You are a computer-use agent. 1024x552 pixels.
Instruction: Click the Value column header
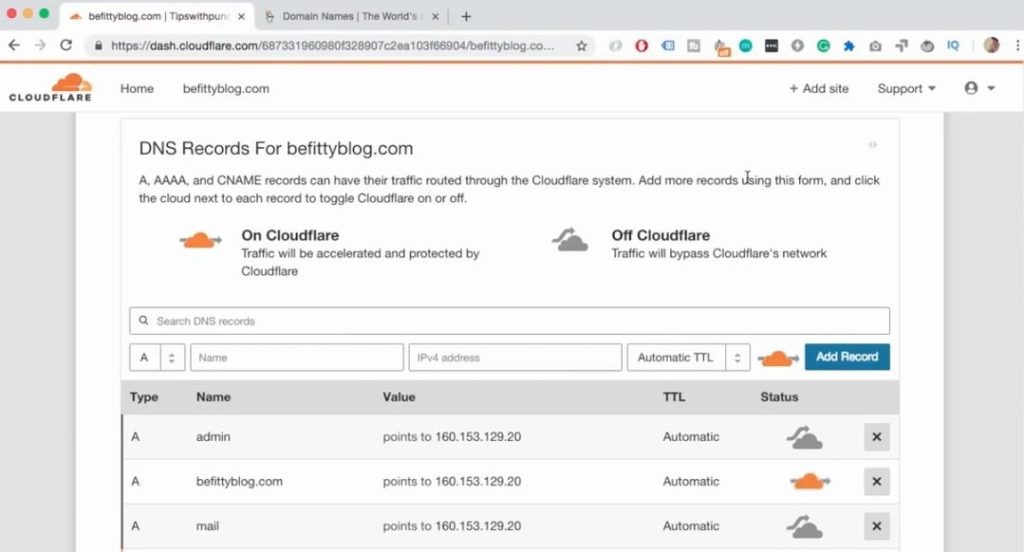[399, 397]
